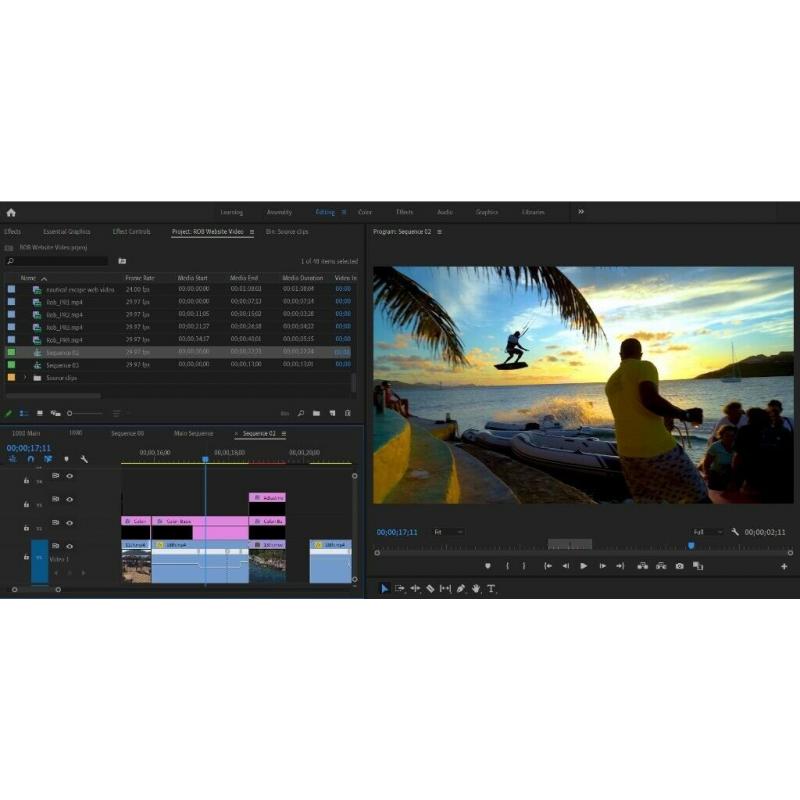Hide track V4 output with eye
Viewport: 800px width, 800px height.
tap(69, 476)
